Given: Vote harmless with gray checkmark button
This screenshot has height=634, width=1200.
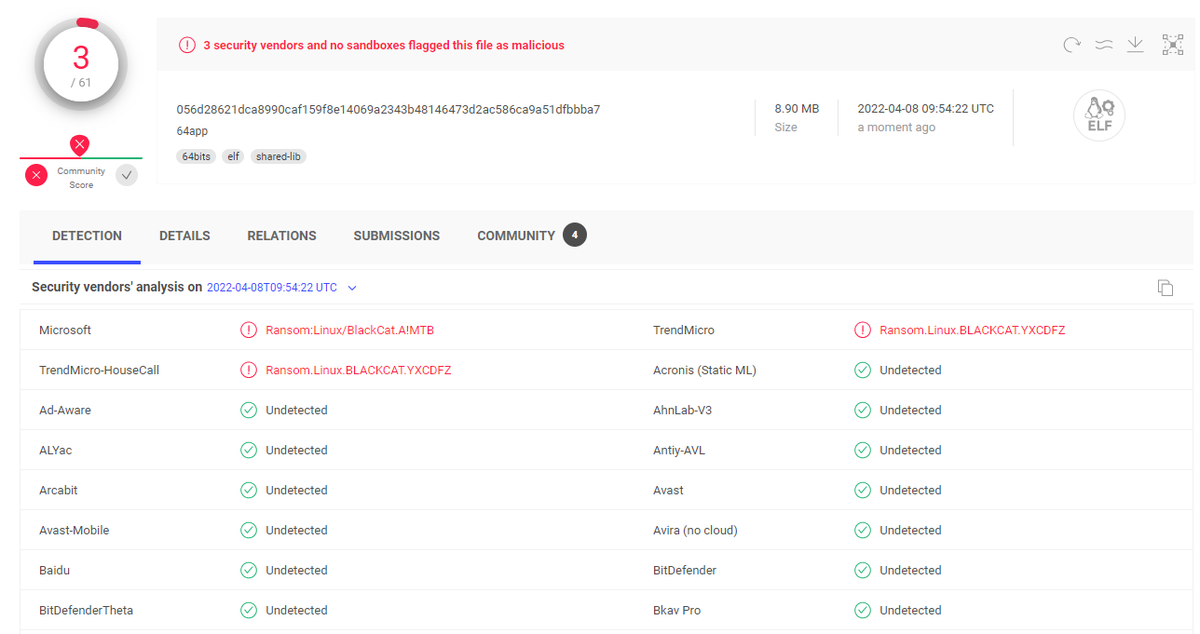Looking at the screenshot, I should click(126, 175).
